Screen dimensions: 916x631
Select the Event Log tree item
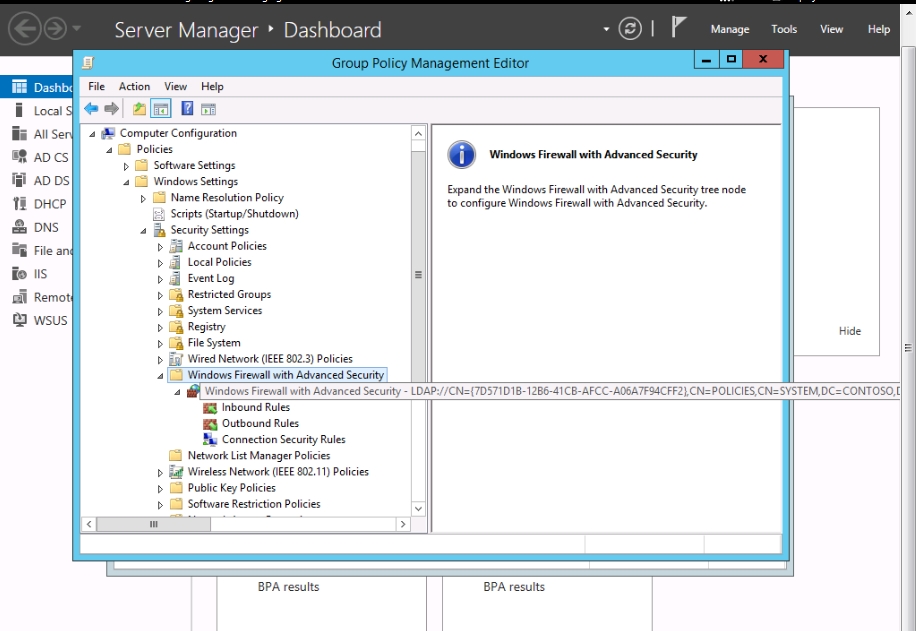[211, 278]
